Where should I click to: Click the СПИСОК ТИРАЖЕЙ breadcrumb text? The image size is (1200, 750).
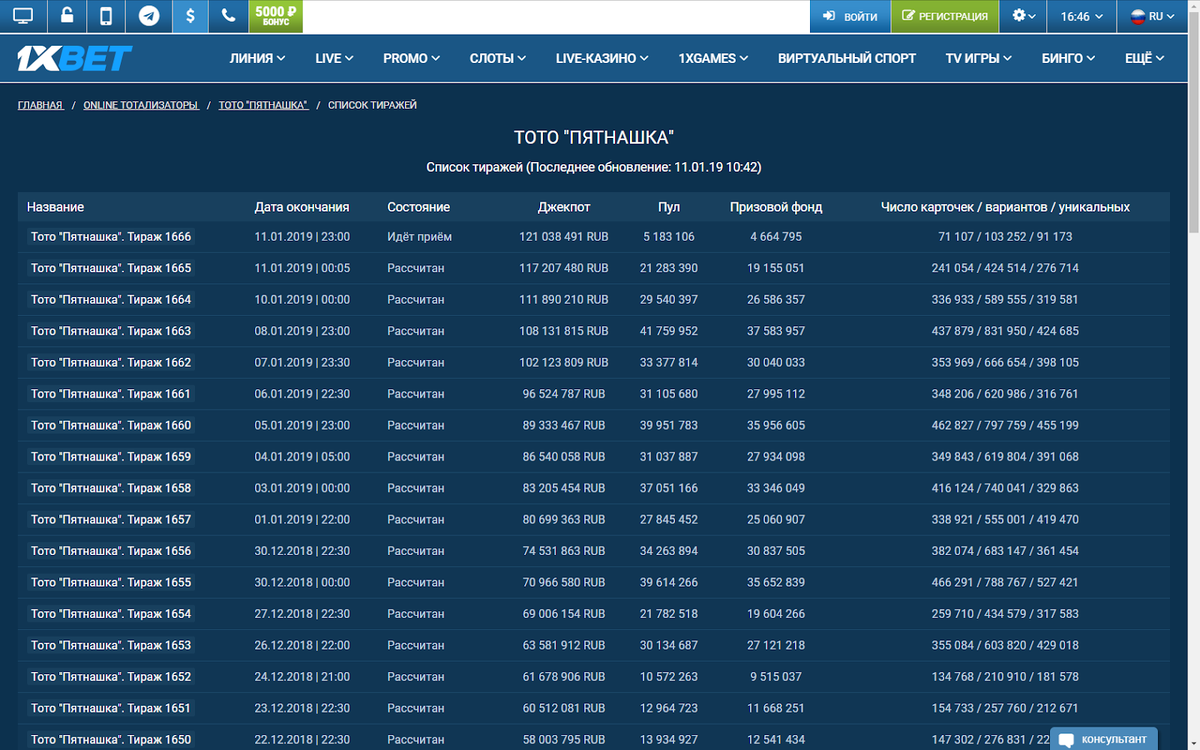(373, 105)
